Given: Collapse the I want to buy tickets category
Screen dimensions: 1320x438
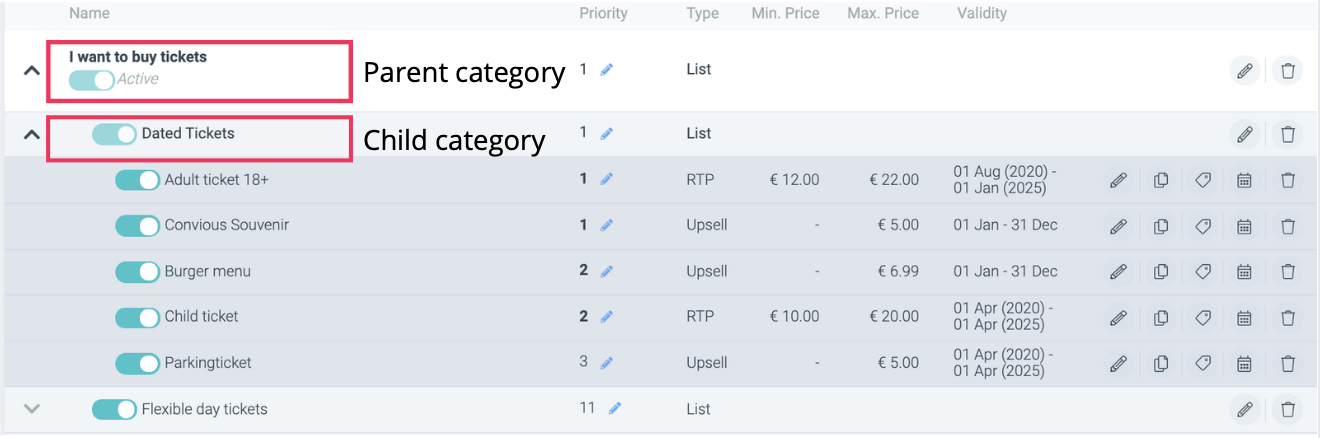Looking at the screenshot, I should (x=32, y=71).
